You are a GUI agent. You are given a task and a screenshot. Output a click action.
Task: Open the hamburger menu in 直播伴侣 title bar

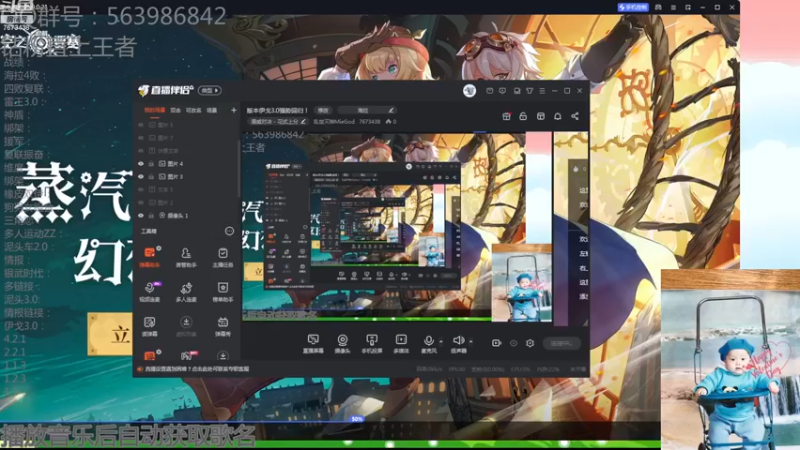point(542,91)
